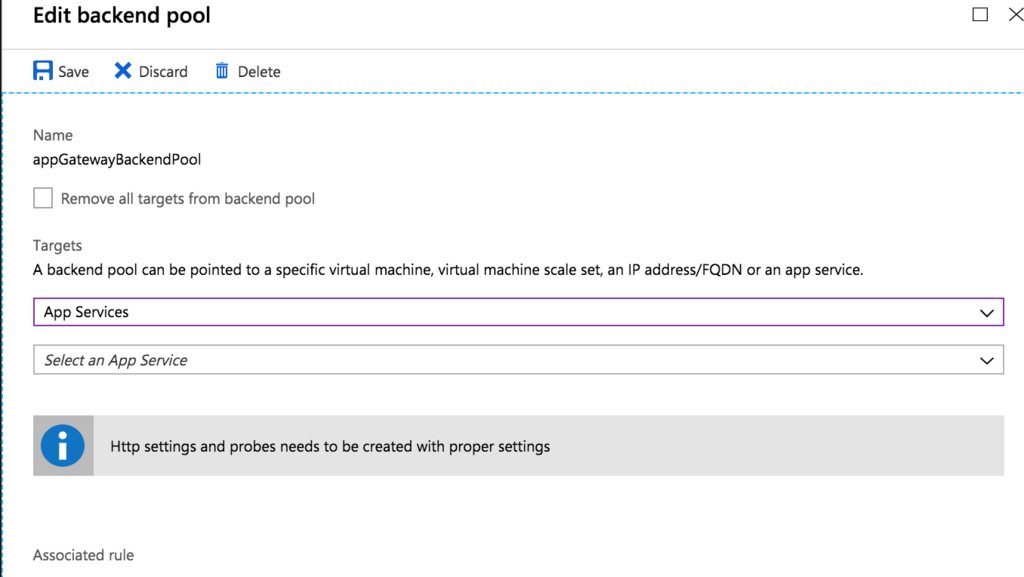Click the Http settings and probes info message
Screen dimensions: 1024x577
pyautogui.click(x=330, y=446)
